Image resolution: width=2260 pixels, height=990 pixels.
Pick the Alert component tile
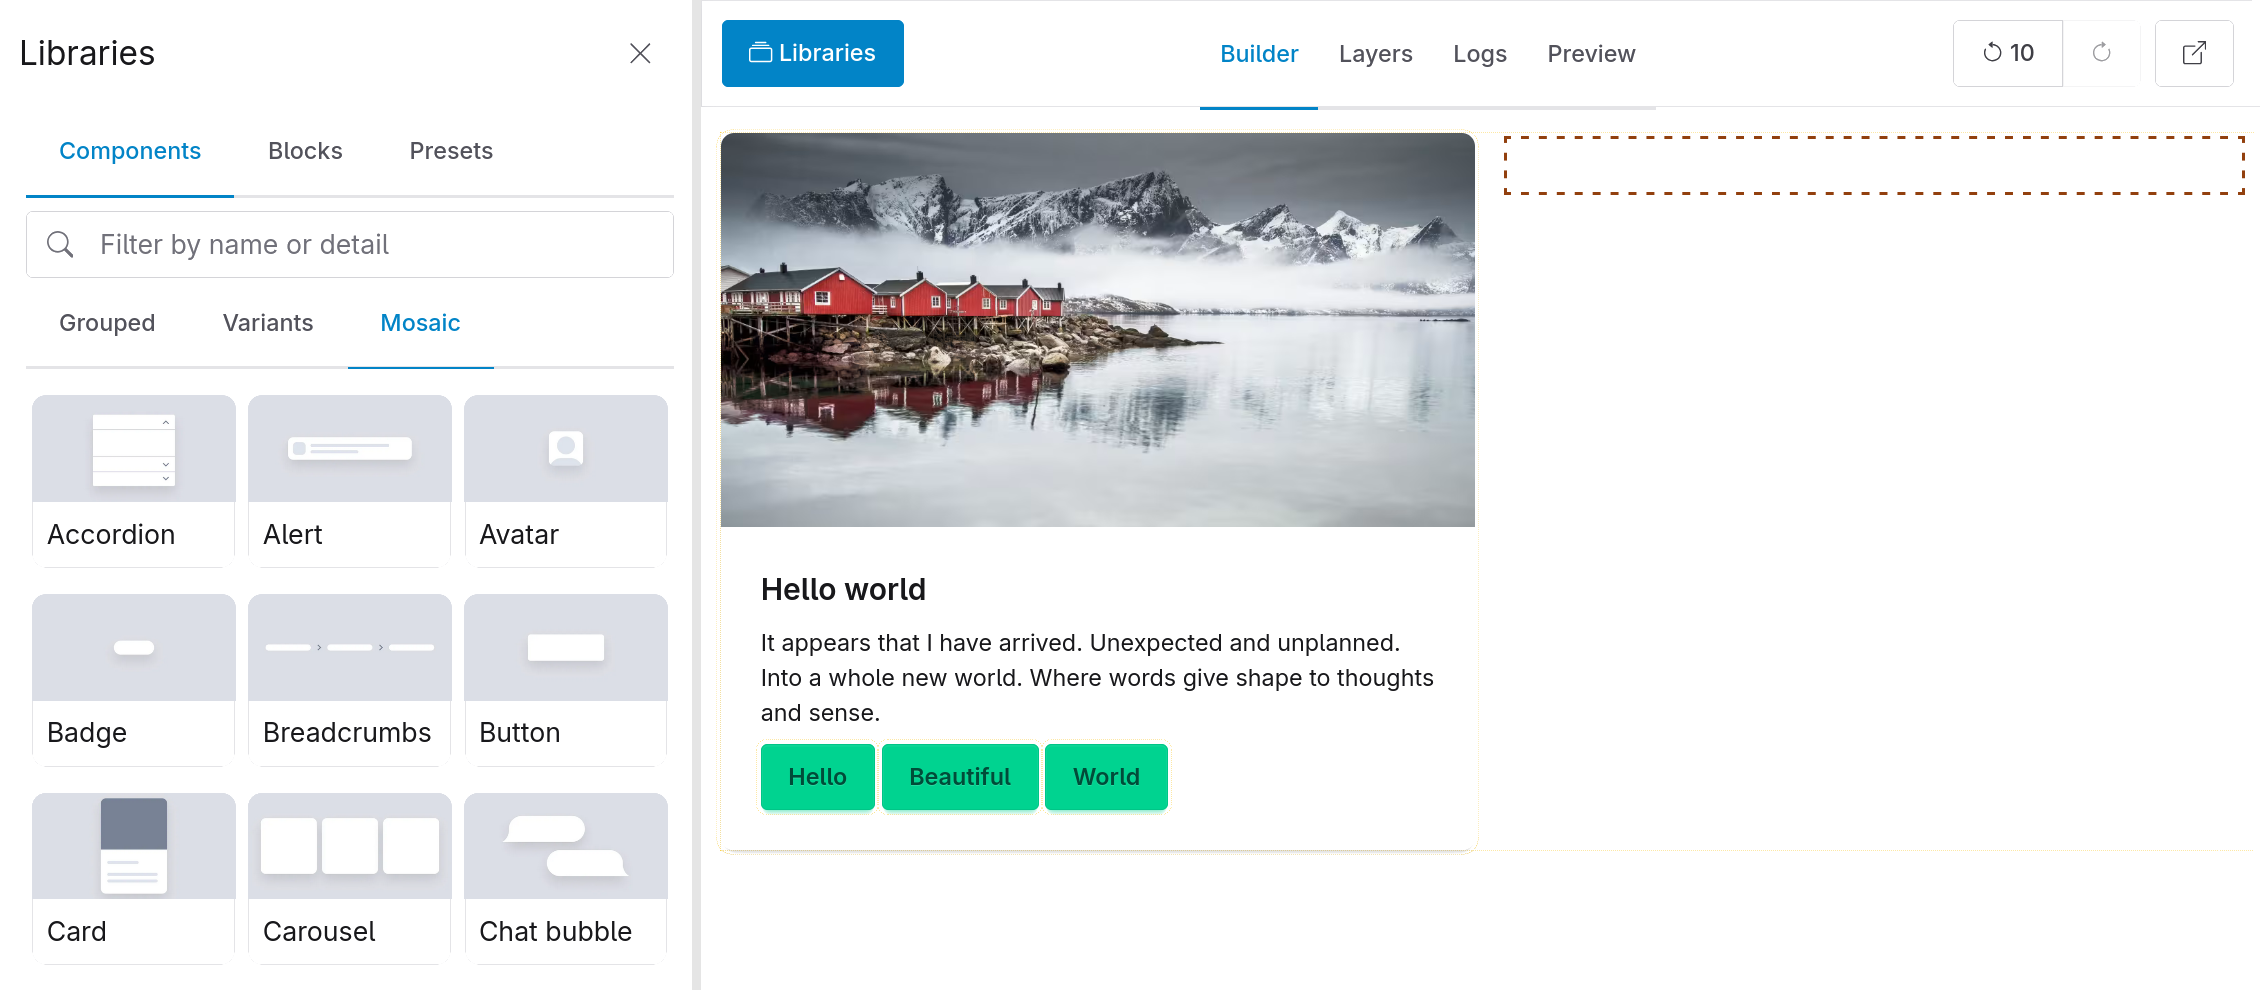tap(350, 480)
